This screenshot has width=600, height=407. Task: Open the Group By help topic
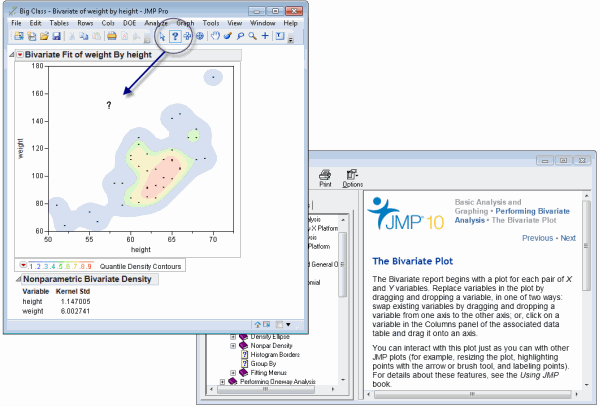pos(263,364)
